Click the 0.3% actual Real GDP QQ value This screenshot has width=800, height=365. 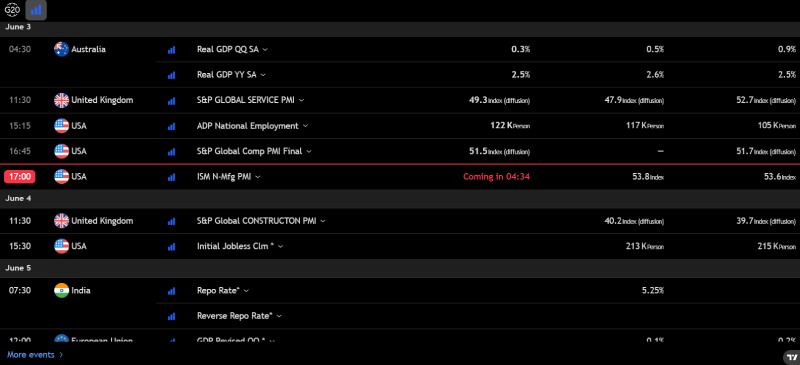520,50
